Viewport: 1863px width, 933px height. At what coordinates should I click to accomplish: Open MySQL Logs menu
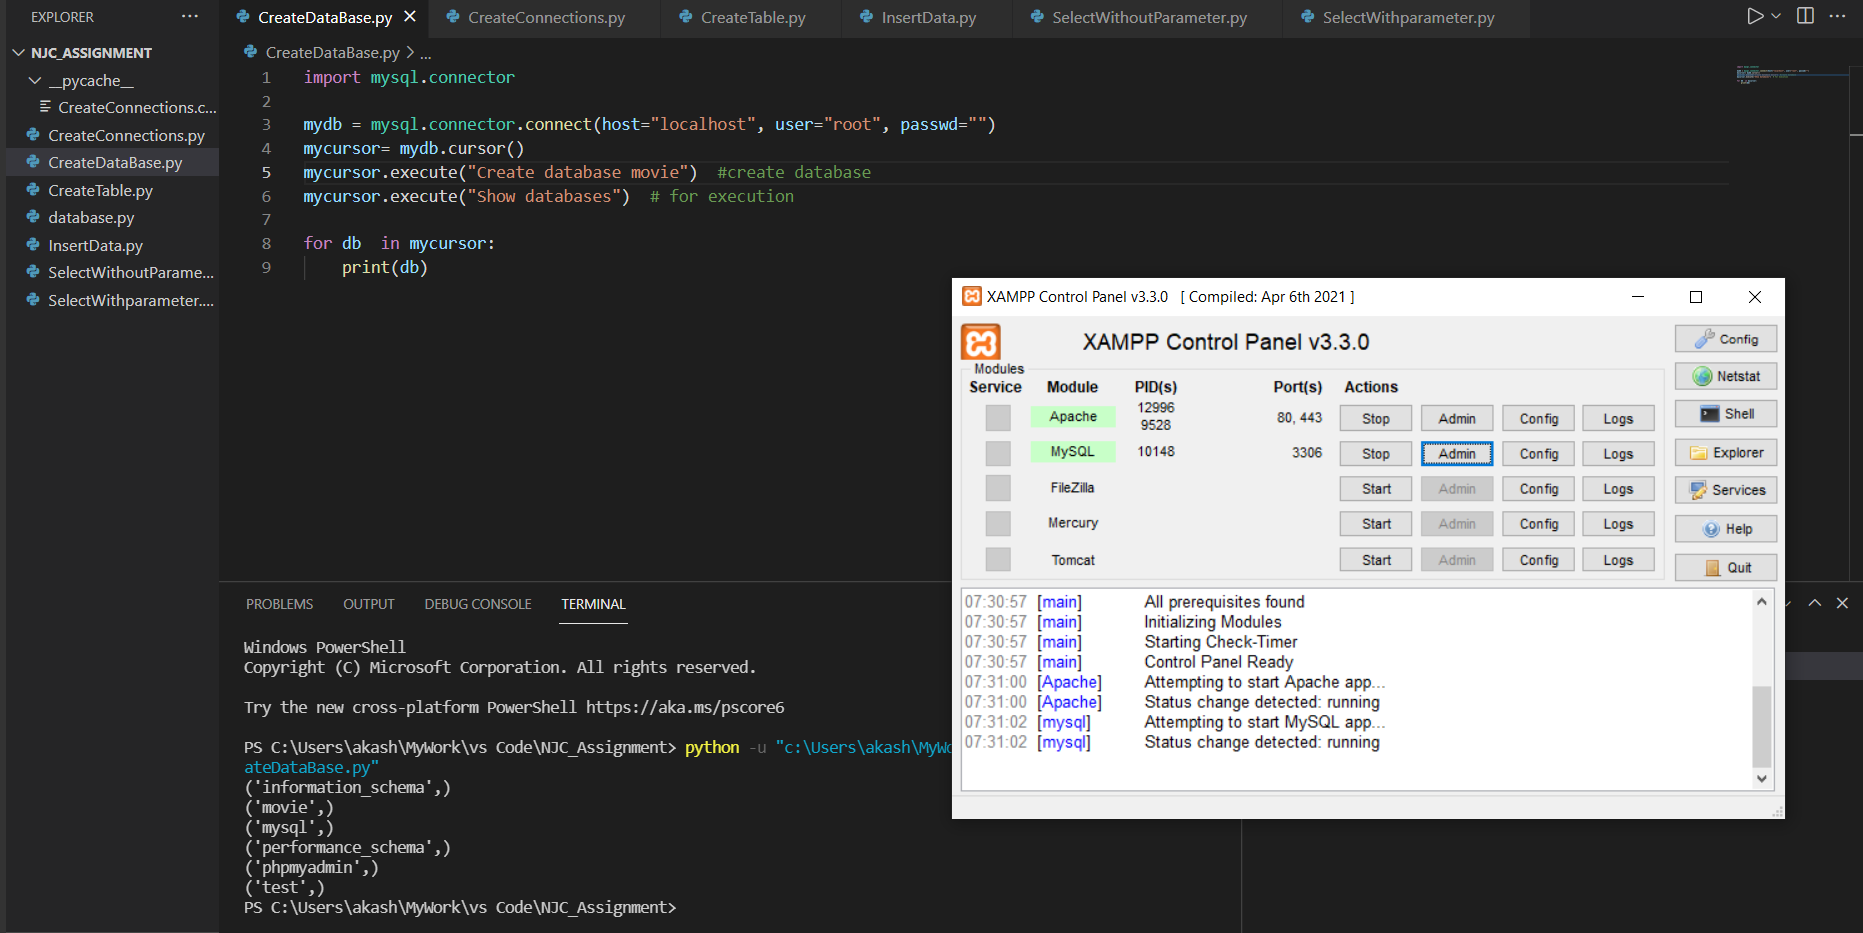[1618, 453]
